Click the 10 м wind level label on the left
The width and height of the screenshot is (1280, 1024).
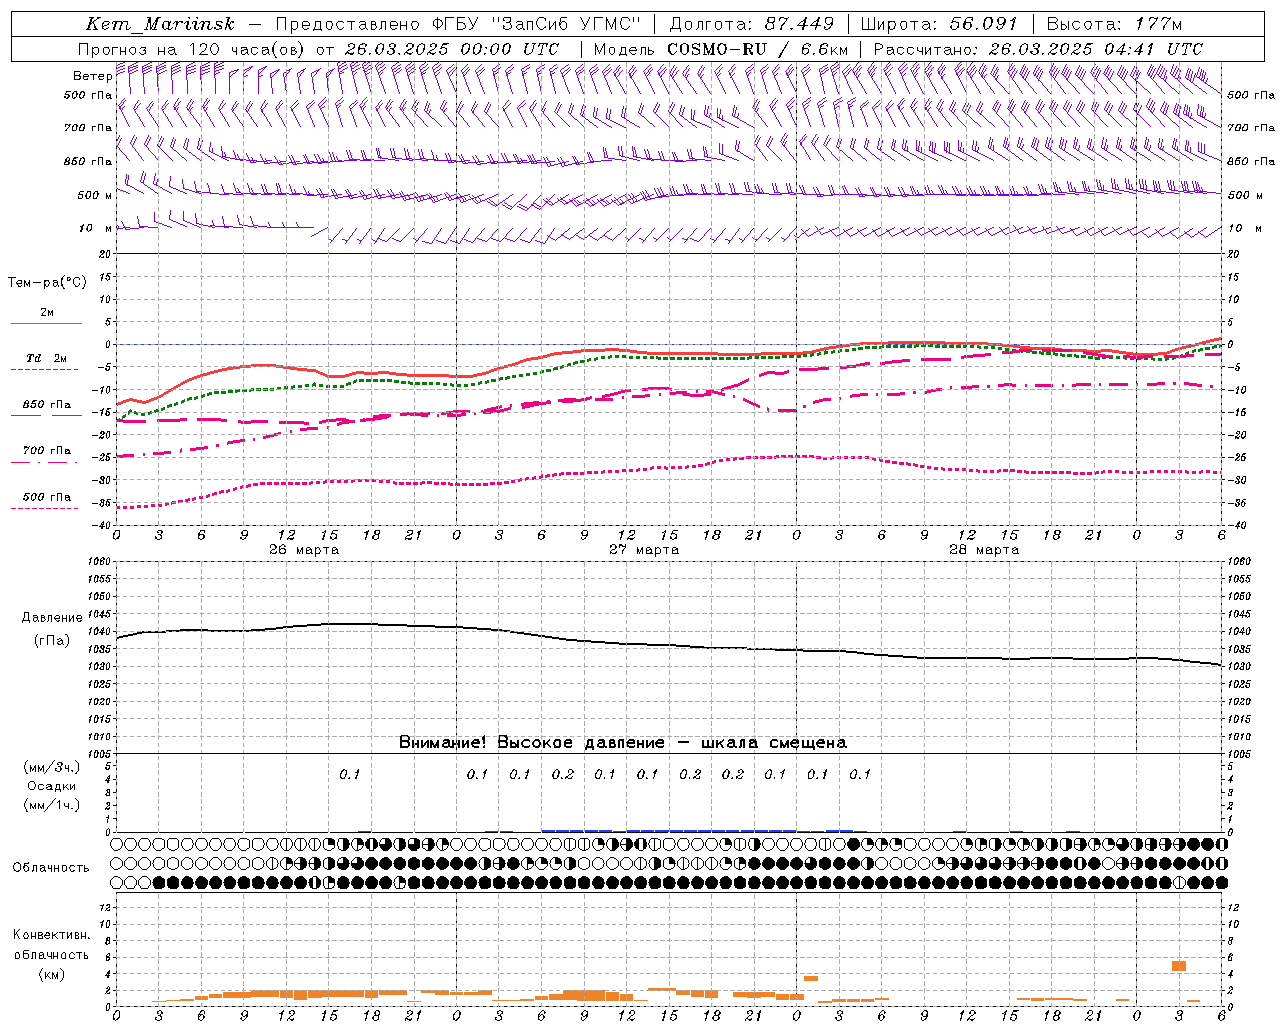(x=95, y=228)
